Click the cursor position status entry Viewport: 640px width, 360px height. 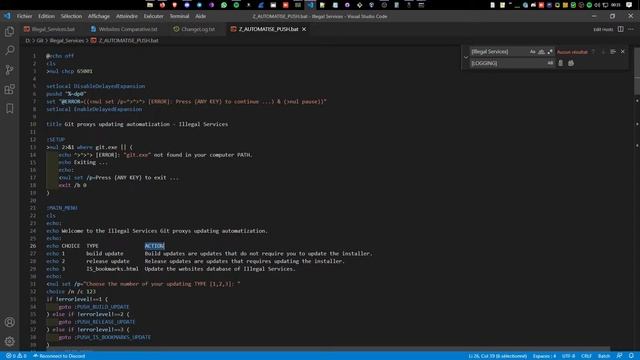[498, 356]
